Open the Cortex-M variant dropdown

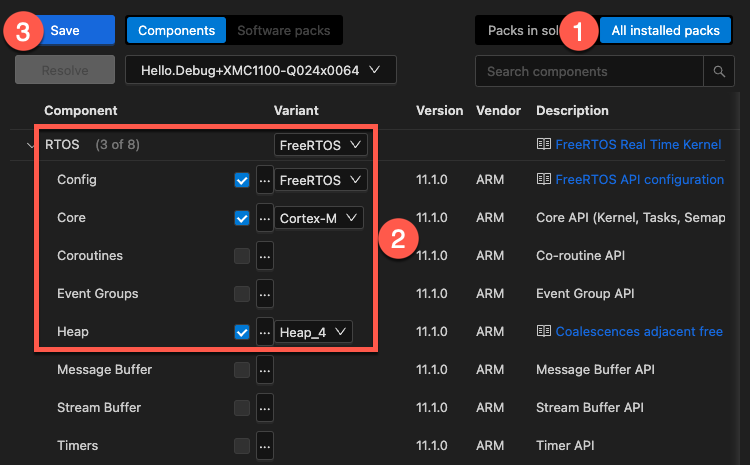click(320, 218)
